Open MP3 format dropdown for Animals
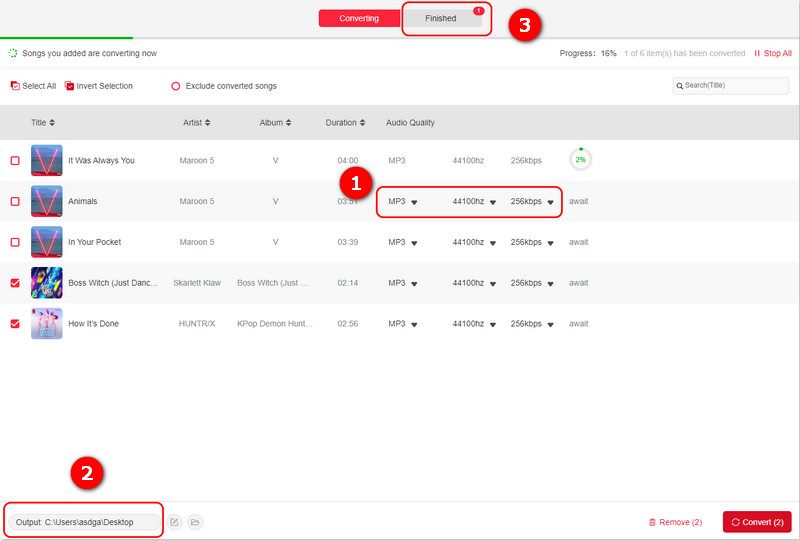The width and height of the screenshot is (800, 541). 414,202
